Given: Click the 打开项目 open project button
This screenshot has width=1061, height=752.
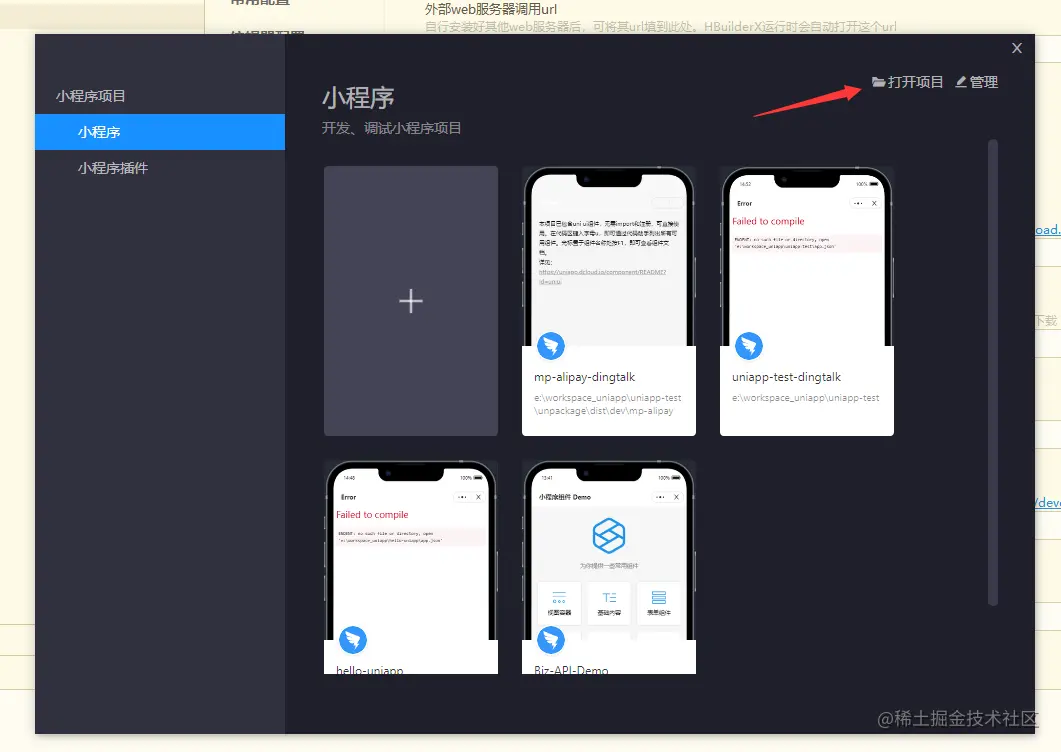Looking at the screenshot, I should pyautogui.click(x=907, y=82).
